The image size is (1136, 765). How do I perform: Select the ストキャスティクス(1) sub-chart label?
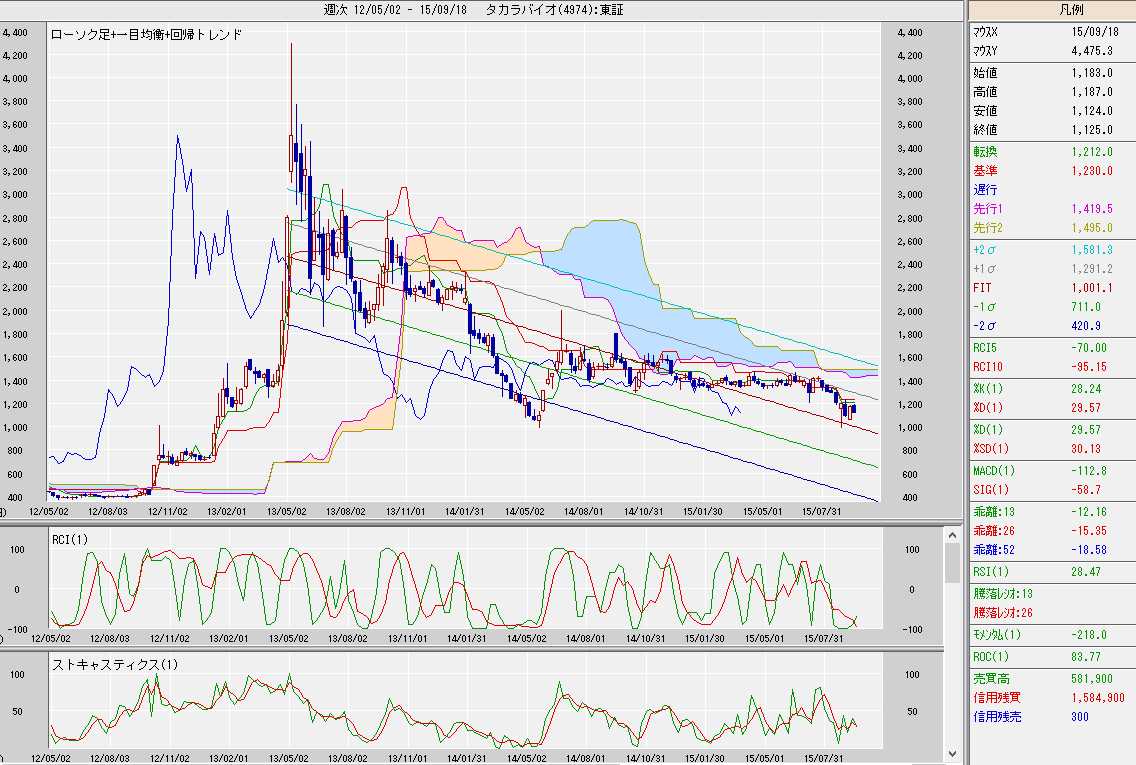pos(115,665)
